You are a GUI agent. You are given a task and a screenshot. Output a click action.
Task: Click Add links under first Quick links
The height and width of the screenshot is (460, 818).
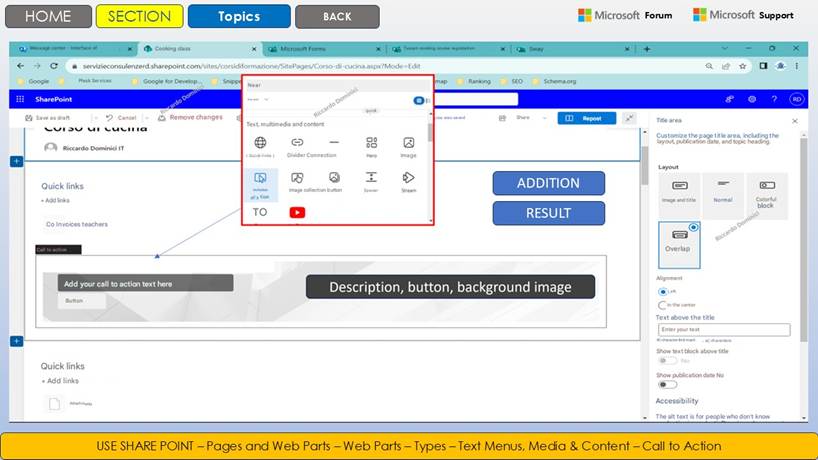pyautogui.click(x=55, y=200)
